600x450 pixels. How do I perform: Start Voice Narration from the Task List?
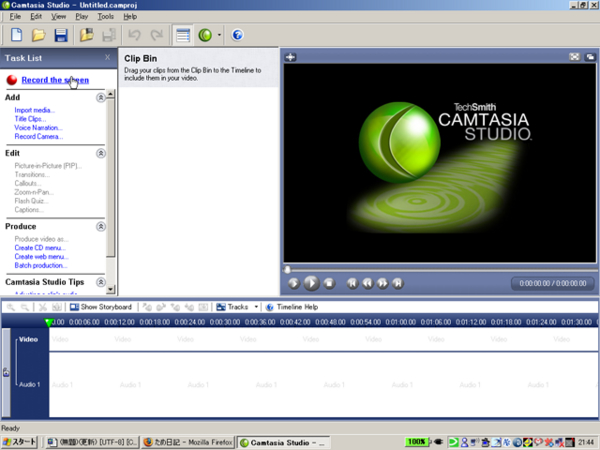[x=38, y=128]
